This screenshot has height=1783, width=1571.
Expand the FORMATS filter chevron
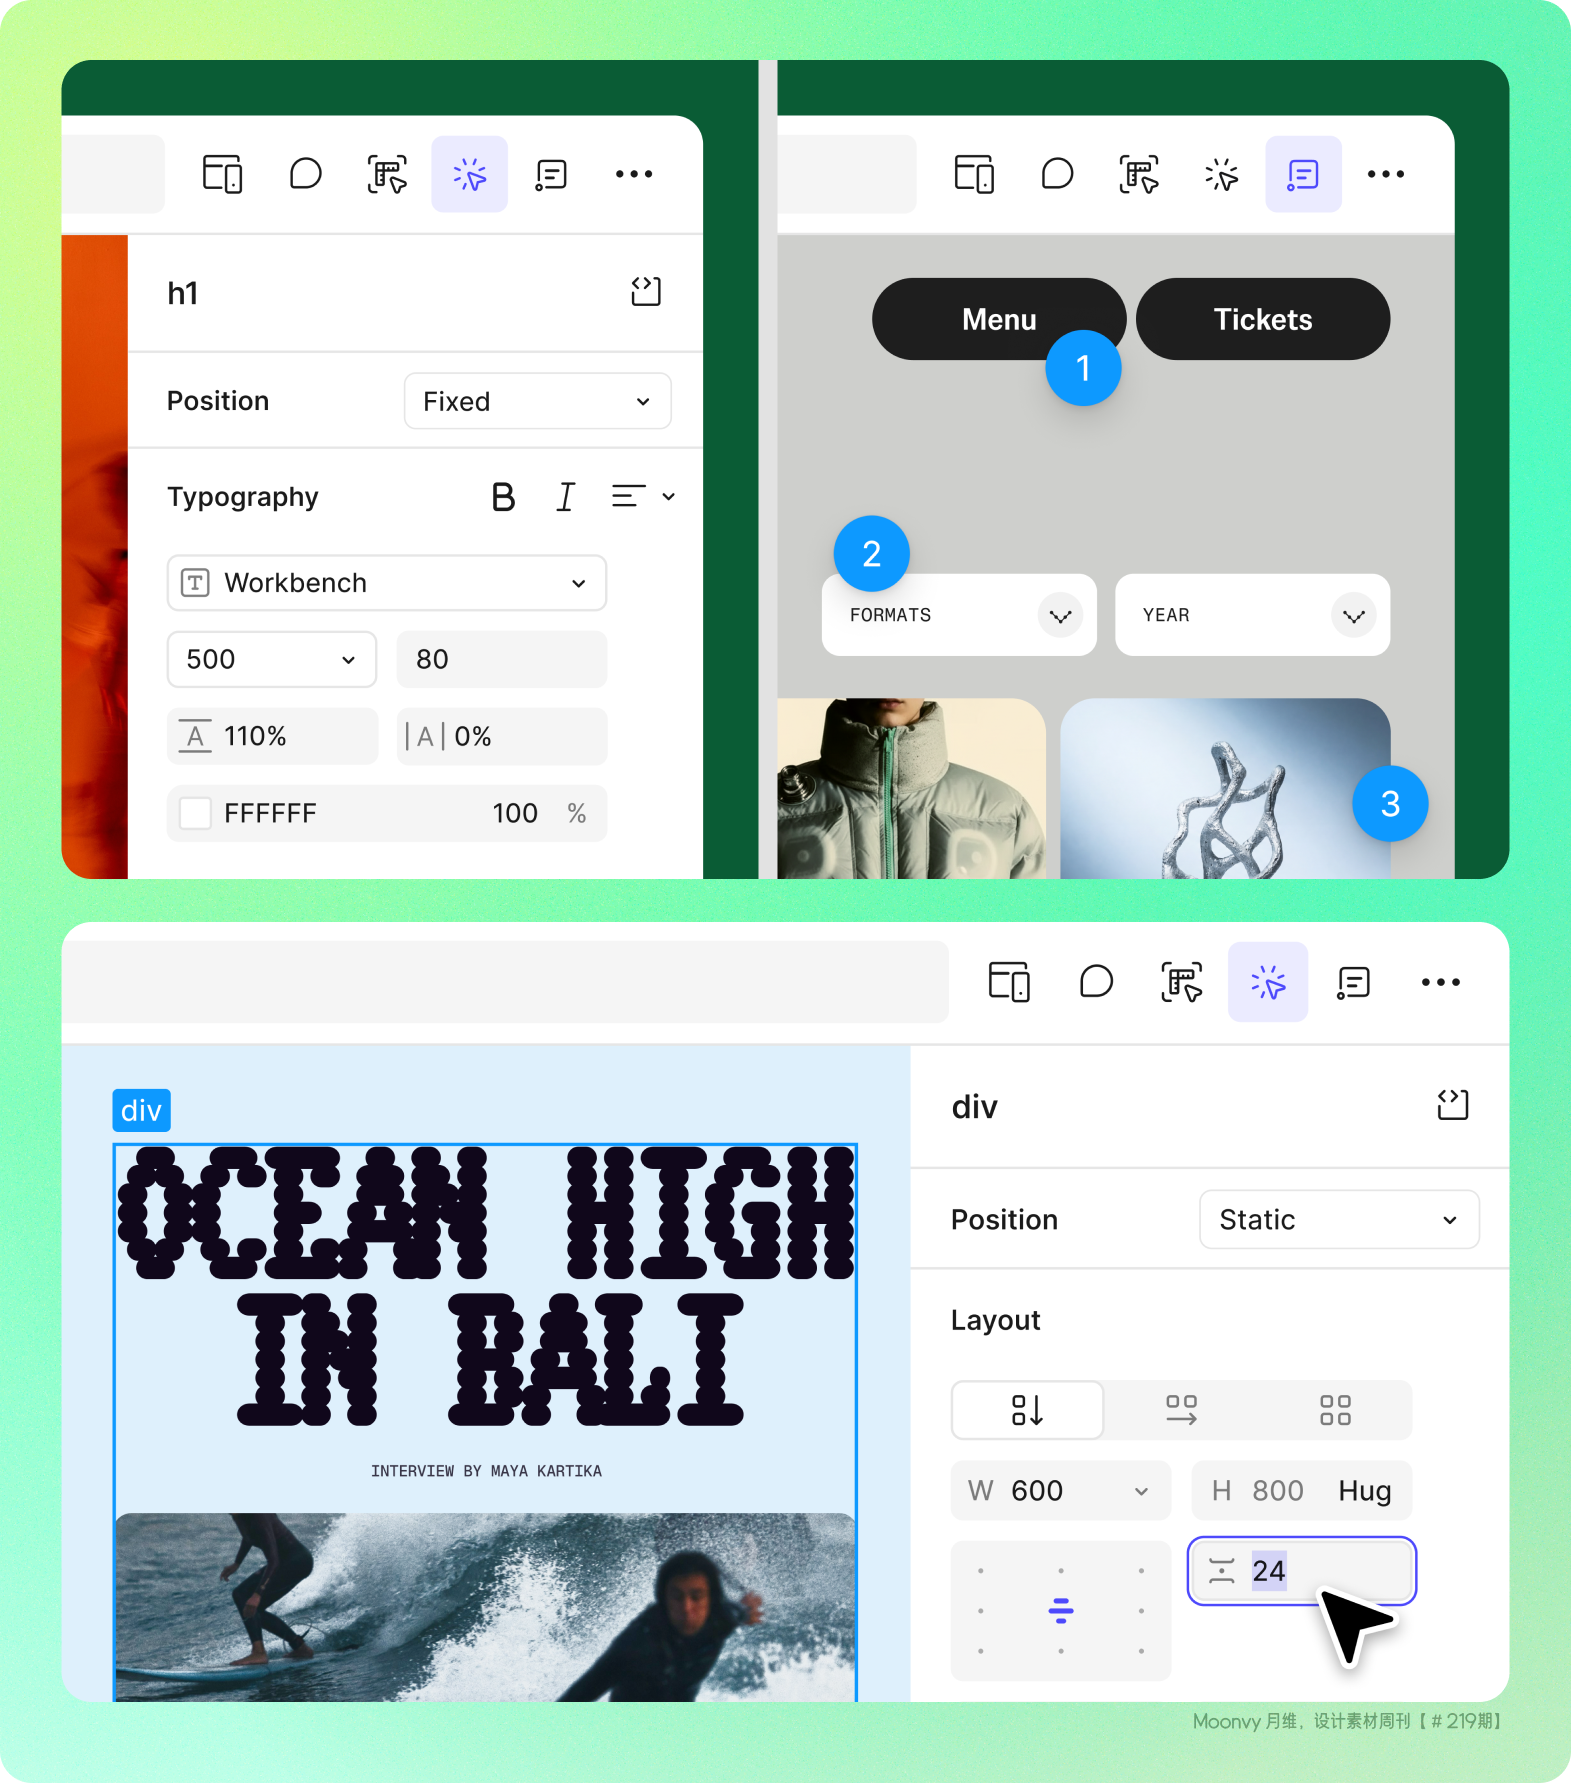[x=1060, y=616]
